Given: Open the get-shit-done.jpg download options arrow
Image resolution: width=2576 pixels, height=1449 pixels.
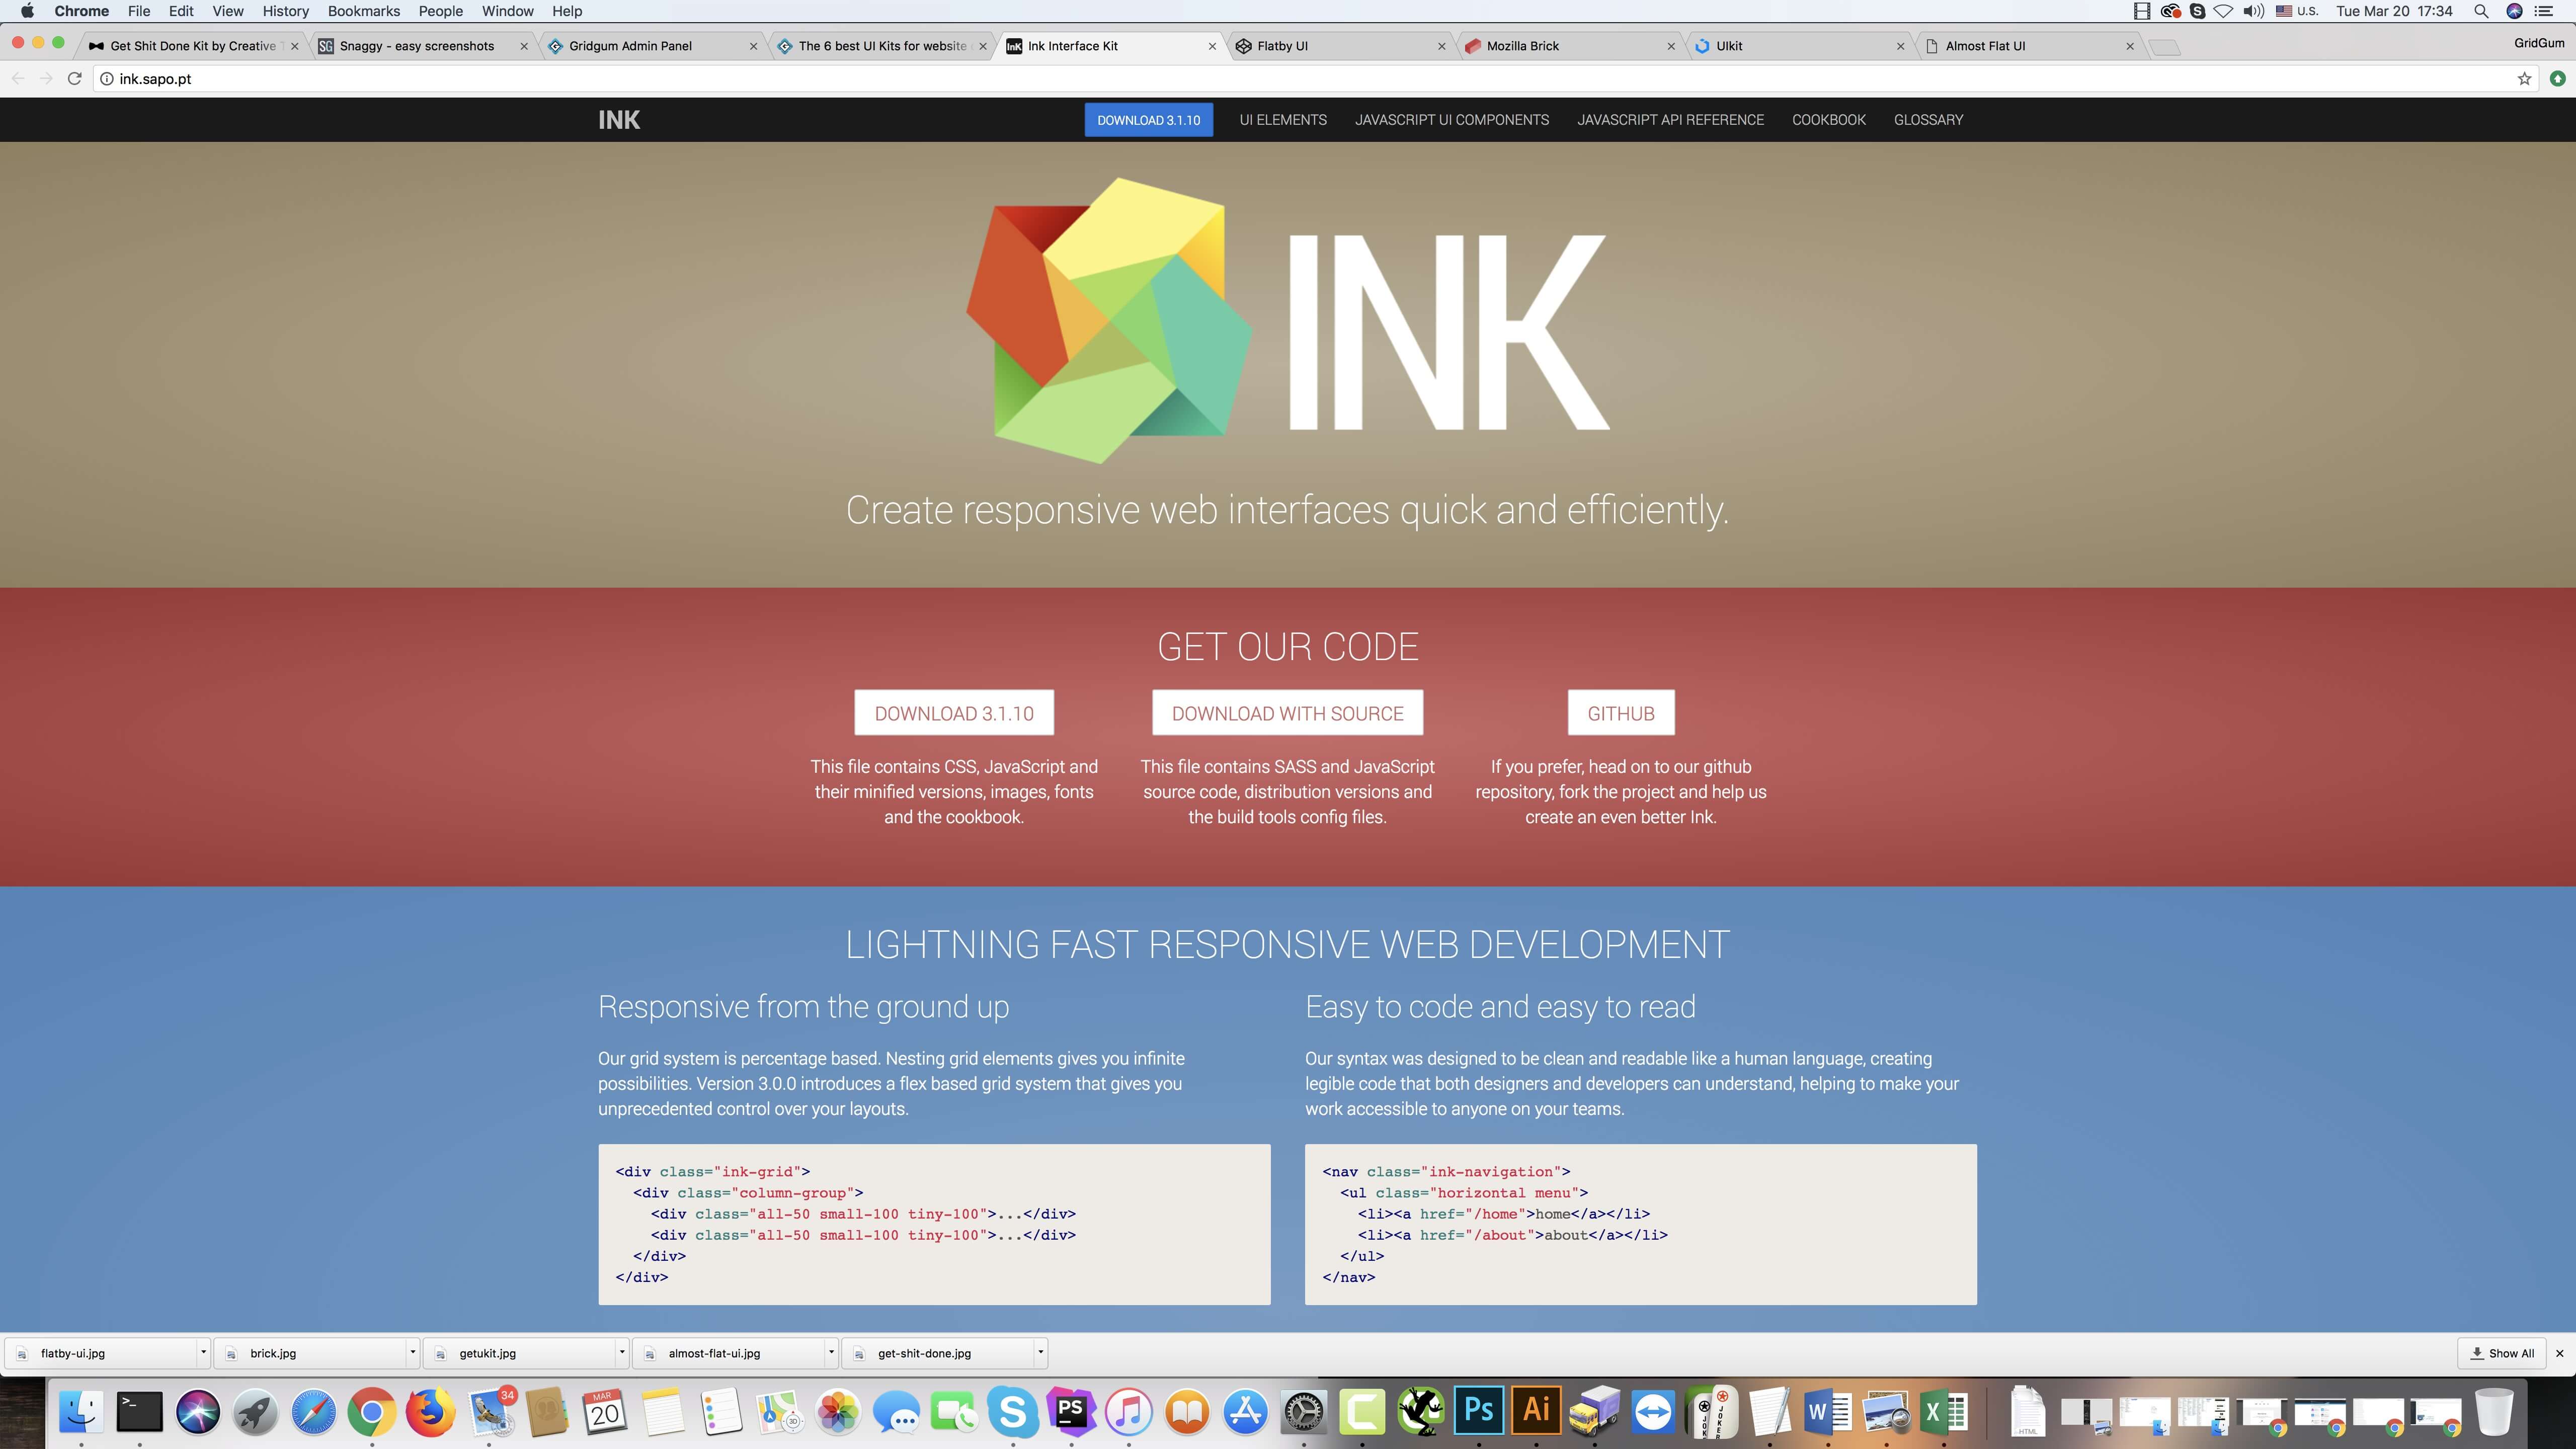Looking at the screenshot, I should 1041,1353.
